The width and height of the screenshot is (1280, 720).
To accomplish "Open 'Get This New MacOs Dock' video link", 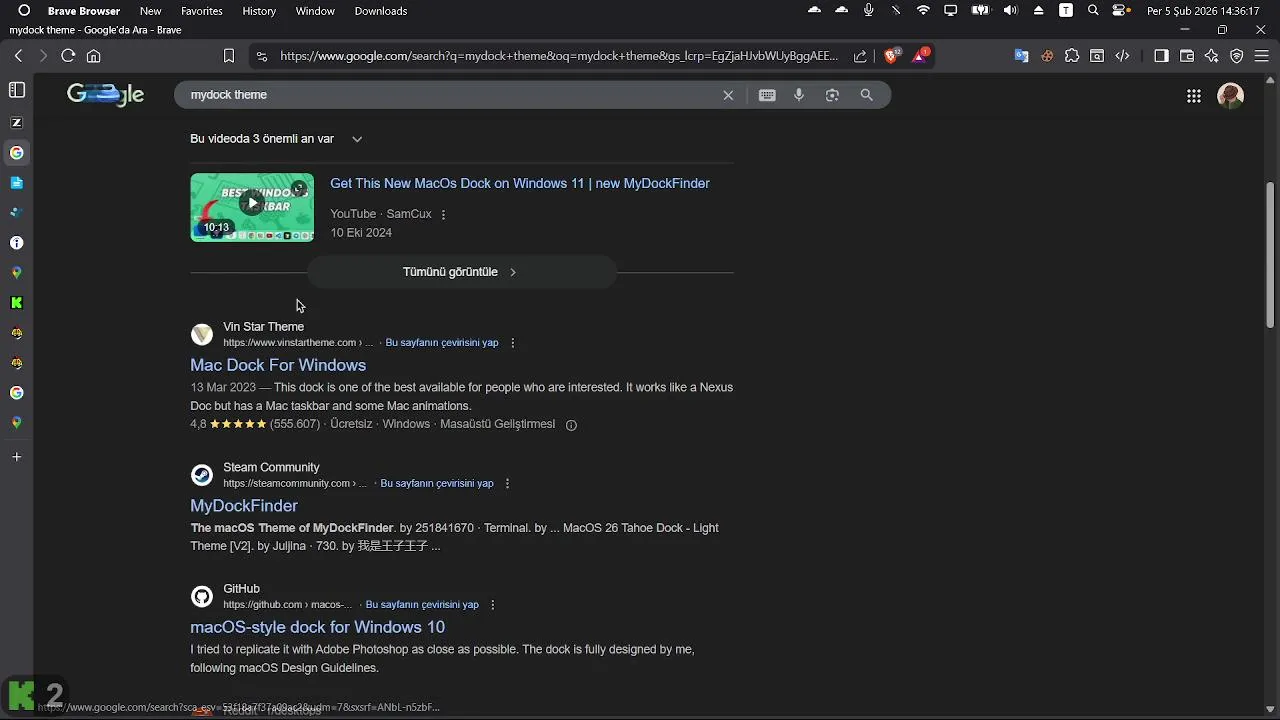I will click(520, 184).
